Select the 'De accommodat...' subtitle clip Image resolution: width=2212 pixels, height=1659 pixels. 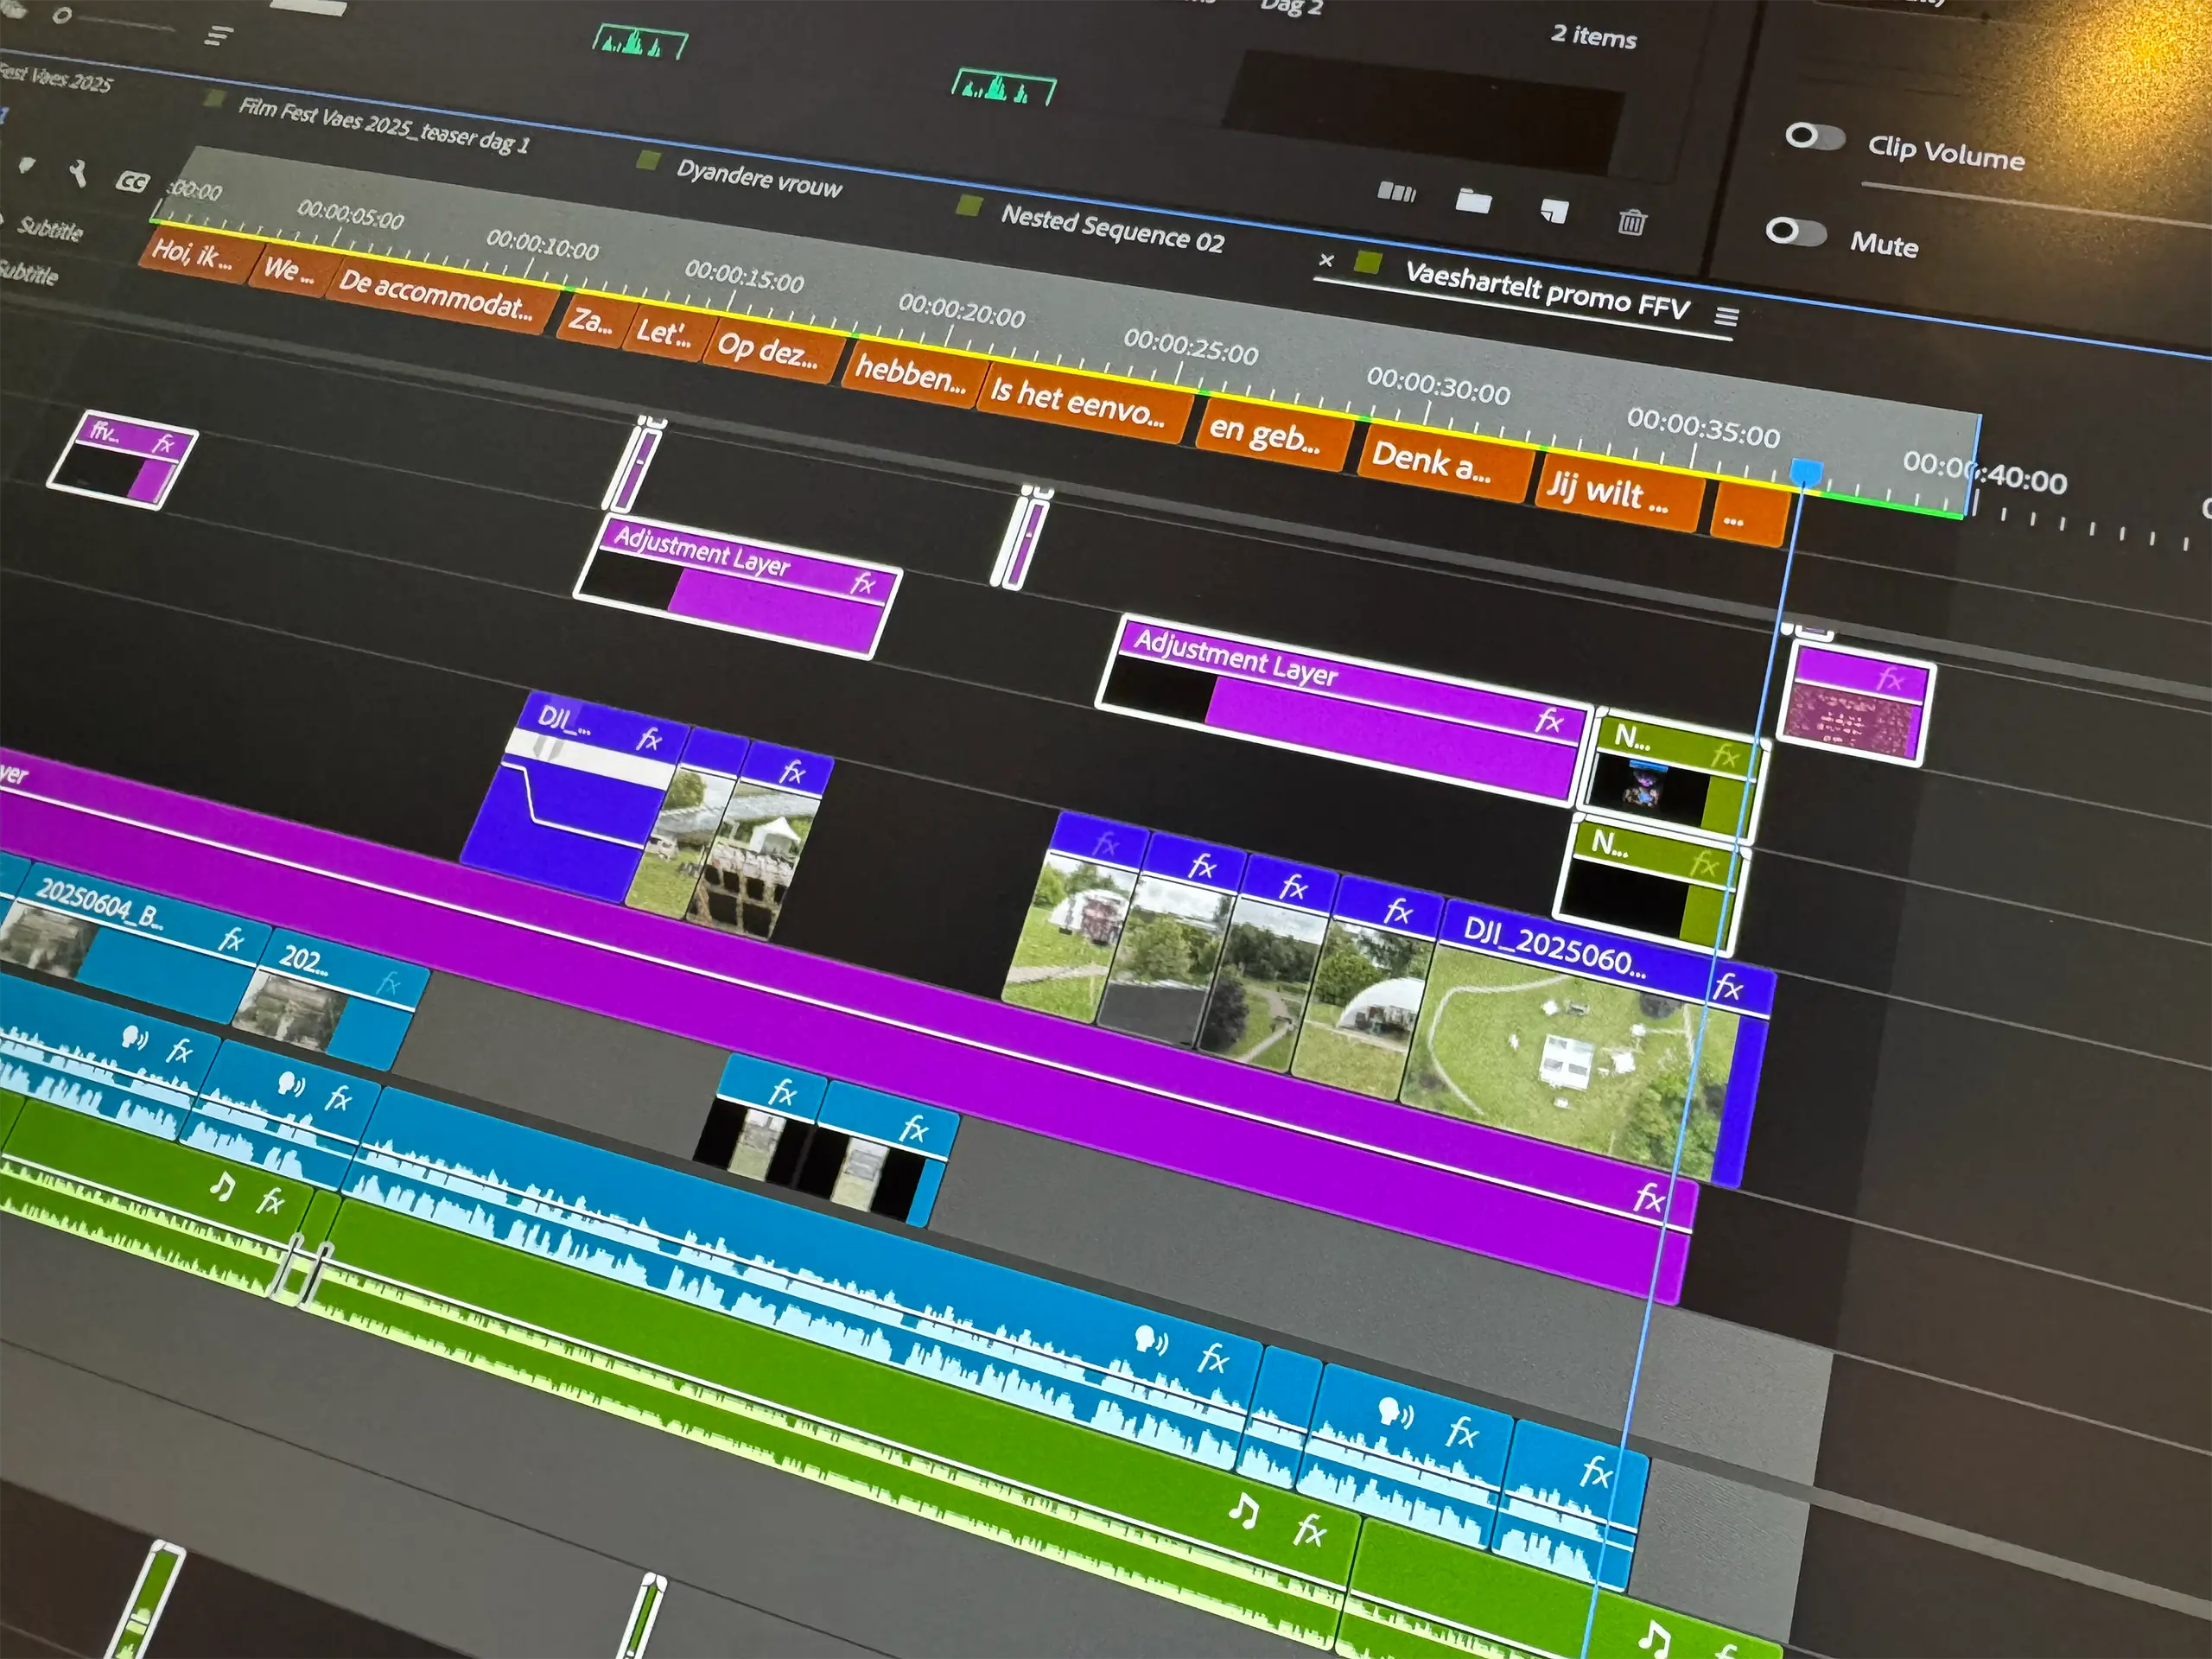[x=441, y=296]
